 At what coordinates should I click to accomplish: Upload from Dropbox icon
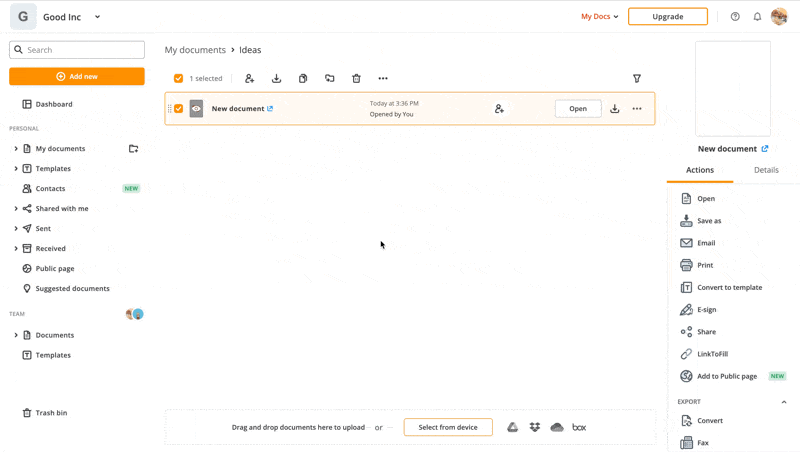pyautogui.click(x=535, y=427)
